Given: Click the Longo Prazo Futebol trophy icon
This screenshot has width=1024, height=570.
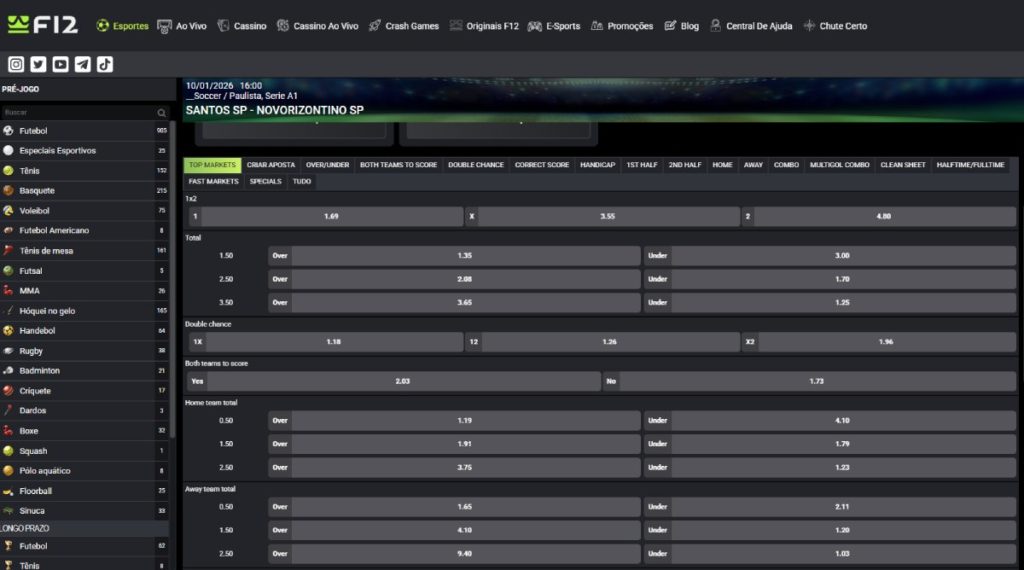Looking at the screenshot, I should pos(8,546).
